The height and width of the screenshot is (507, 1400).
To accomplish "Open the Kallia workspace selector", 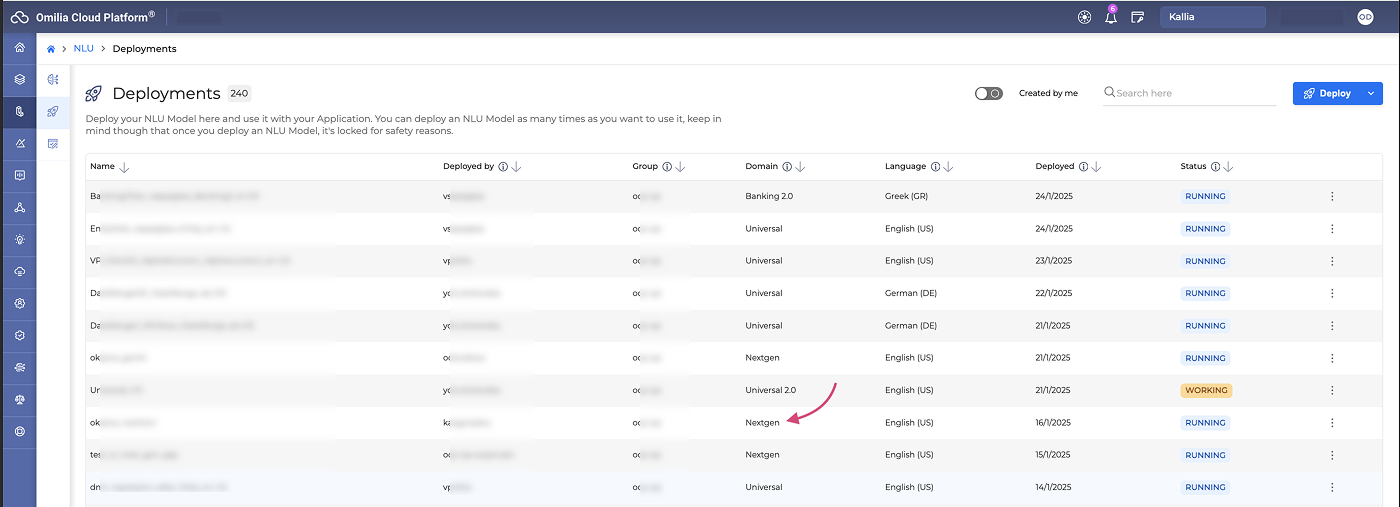I will (1212, 17).
